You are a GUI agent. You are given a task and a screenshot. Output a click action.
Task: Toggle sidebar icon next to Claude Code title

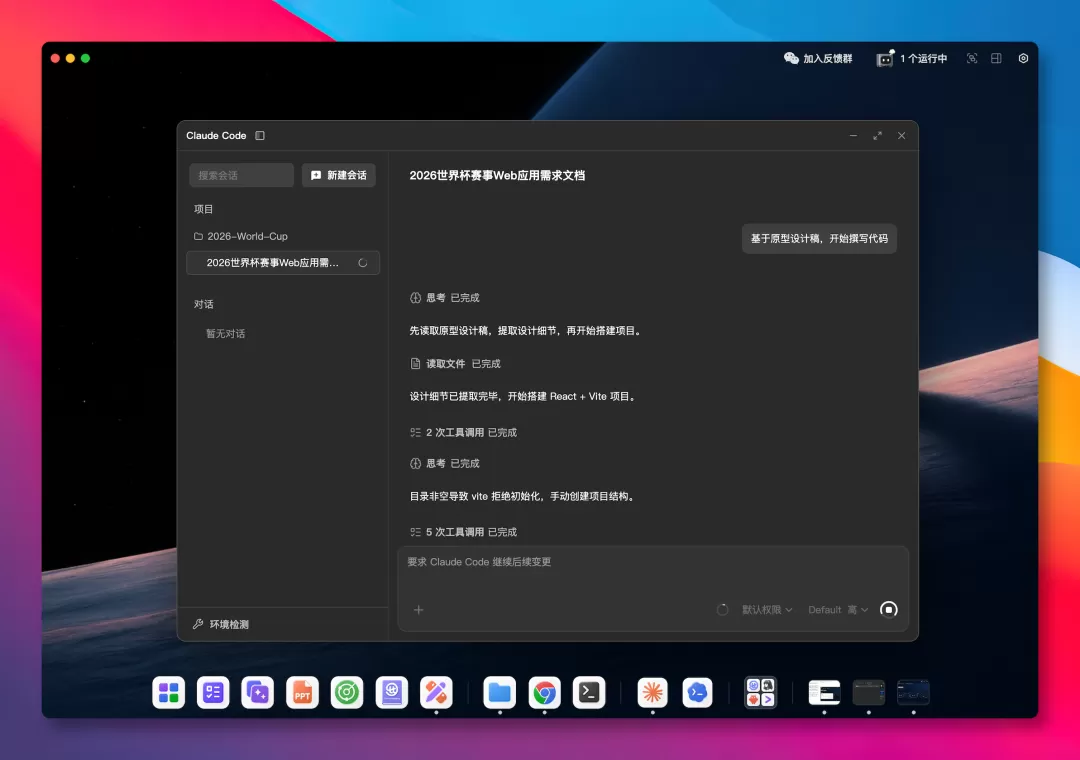[260, 136]
